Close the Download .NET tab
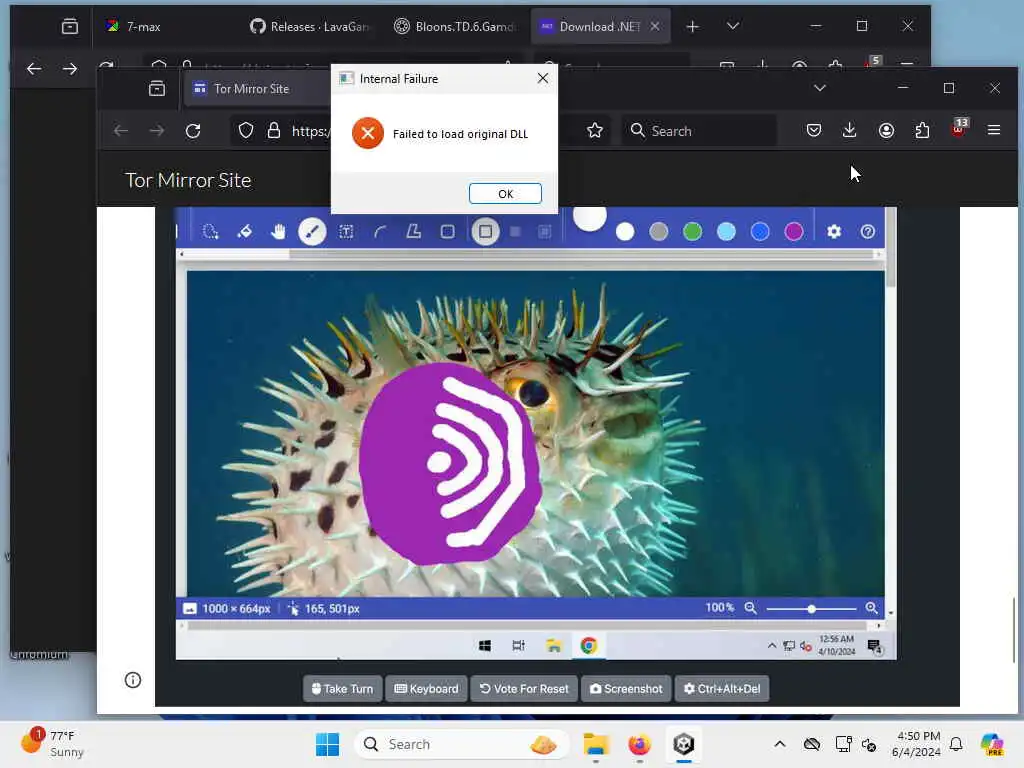The width and height of the screenshot is (1024, 768). (x=654, y=26)
